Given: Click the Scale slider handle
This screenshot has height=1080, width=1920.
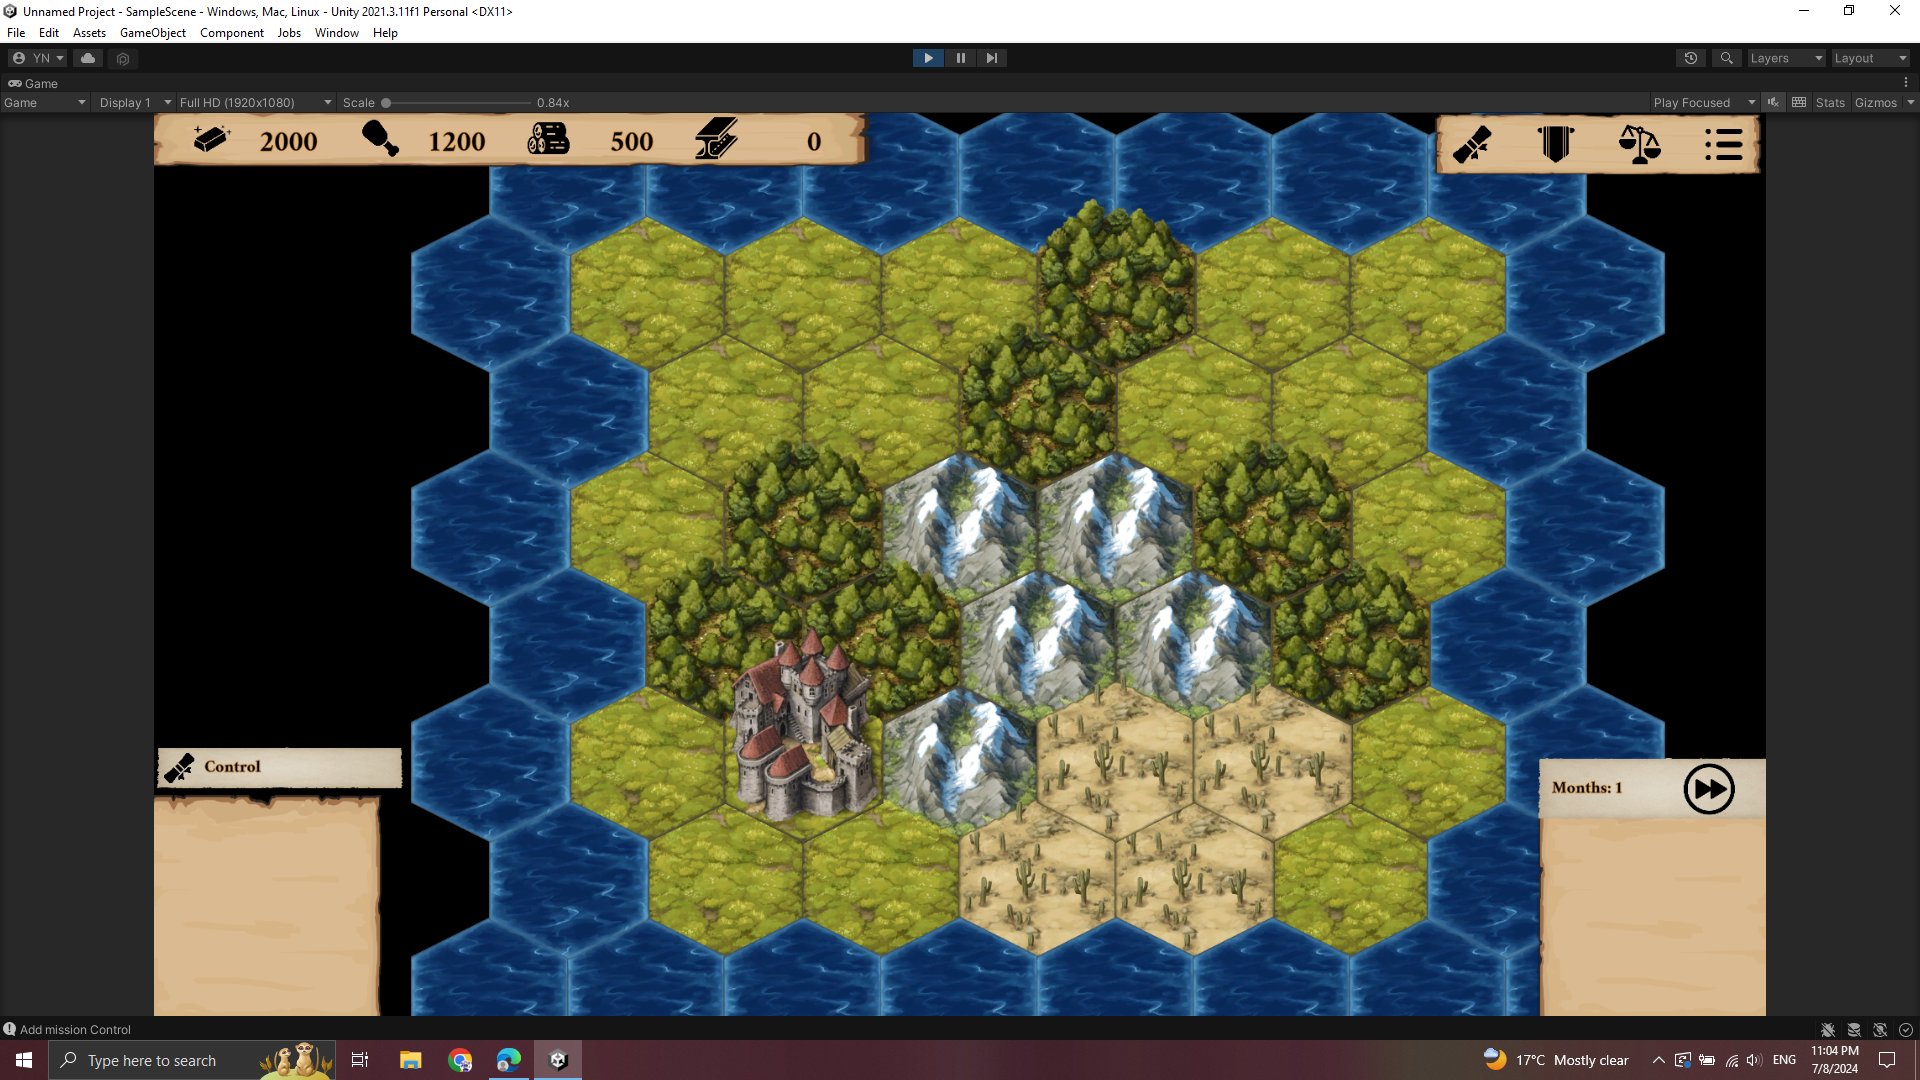Looking at the screenshot, I should 386,102.
